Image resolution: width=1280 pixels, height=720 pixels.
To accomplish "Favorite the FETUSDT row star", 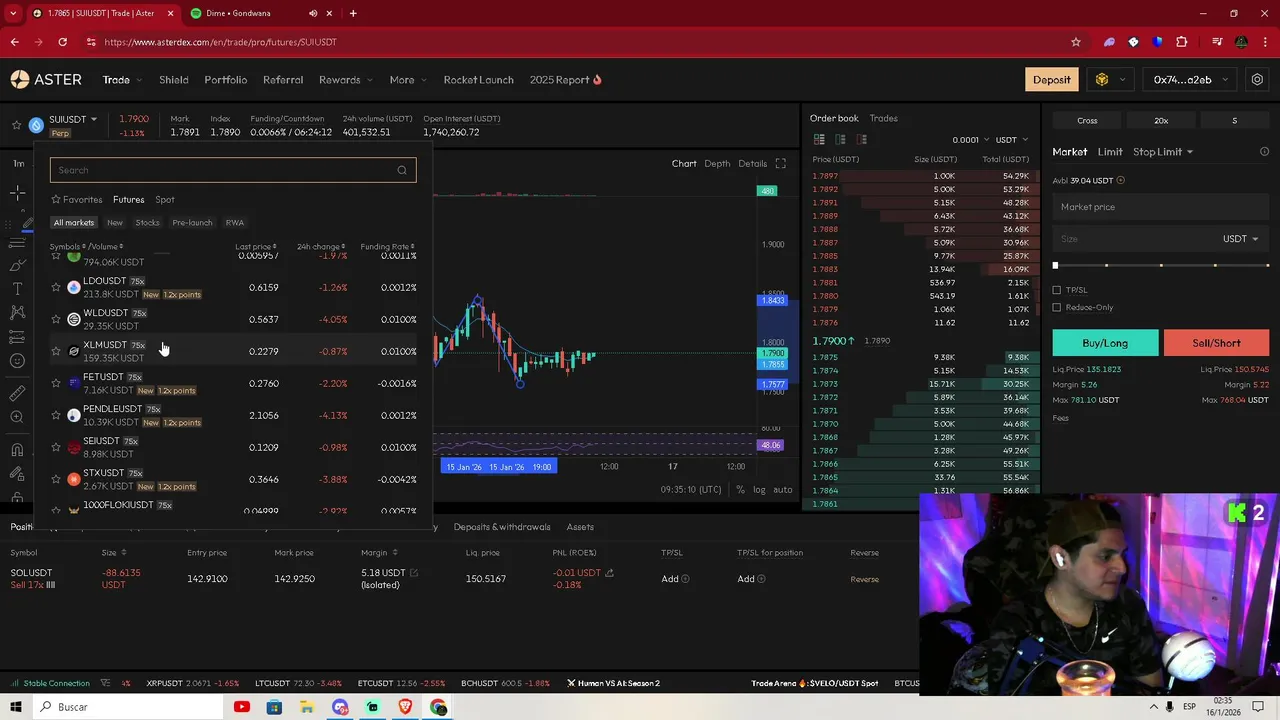I will (56, 383).
